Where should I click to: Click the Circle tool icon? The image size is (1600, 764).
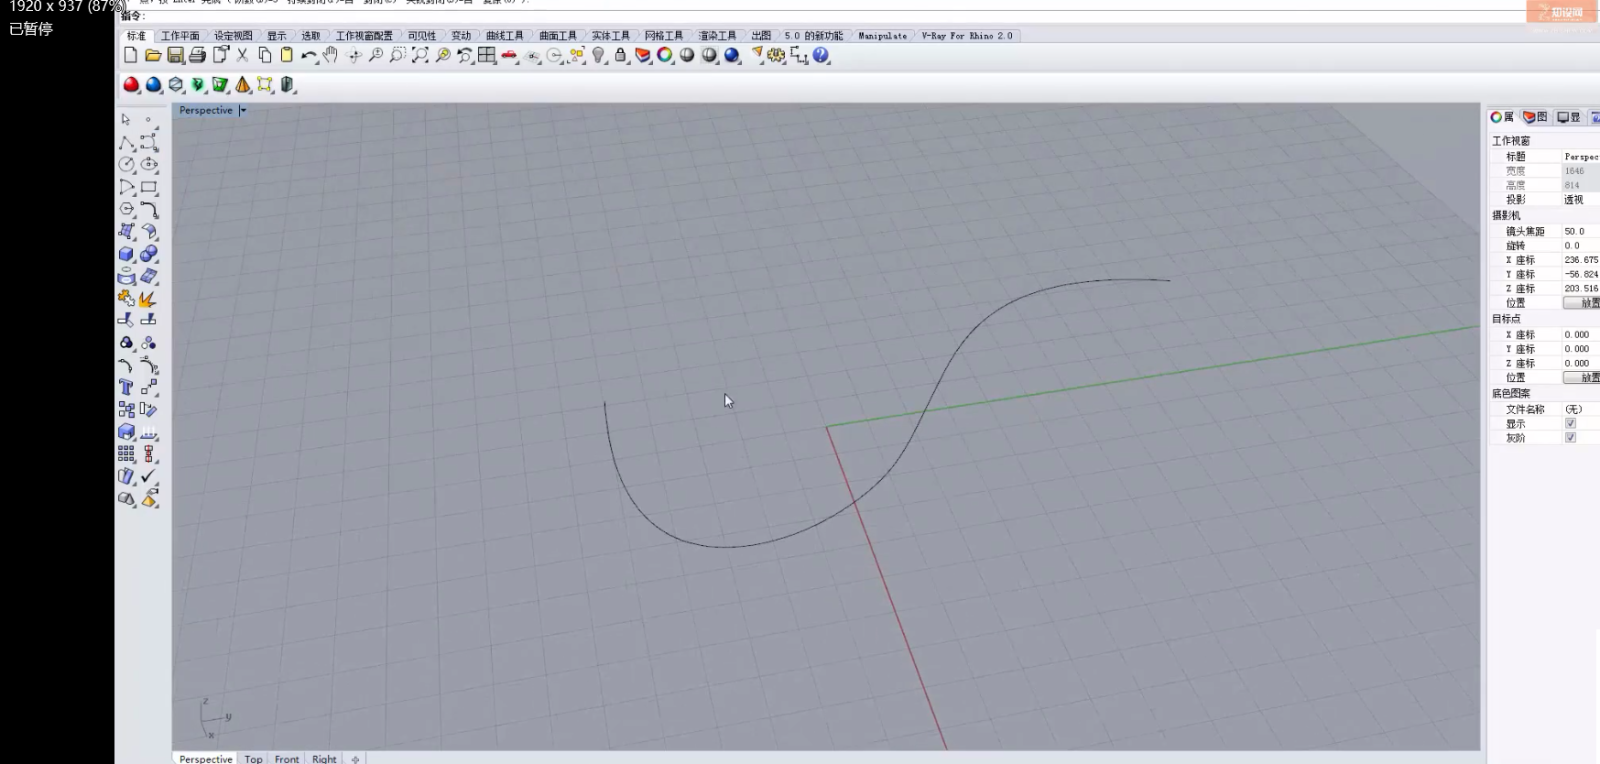[x=127, y=165]
